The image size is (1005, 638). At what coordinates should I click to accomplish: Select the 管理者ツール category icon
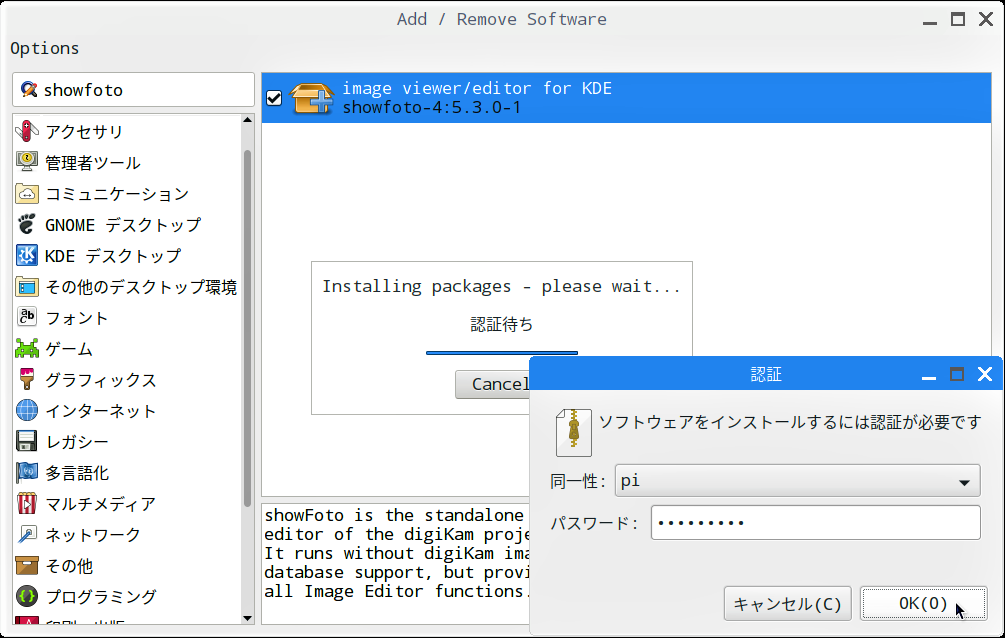(26, 162)
